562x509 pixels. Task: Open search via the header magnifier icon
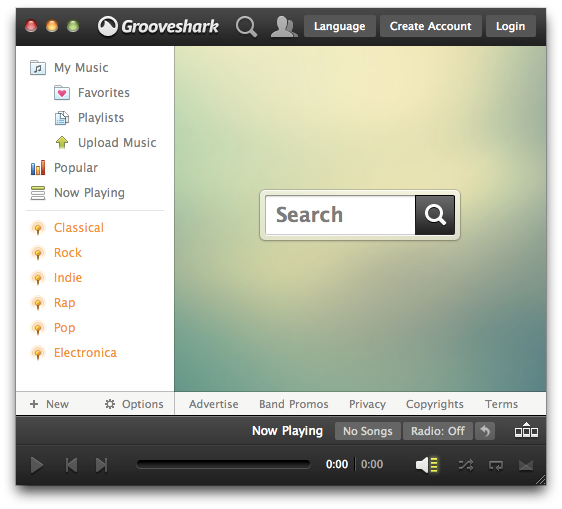tap(247, 27)
